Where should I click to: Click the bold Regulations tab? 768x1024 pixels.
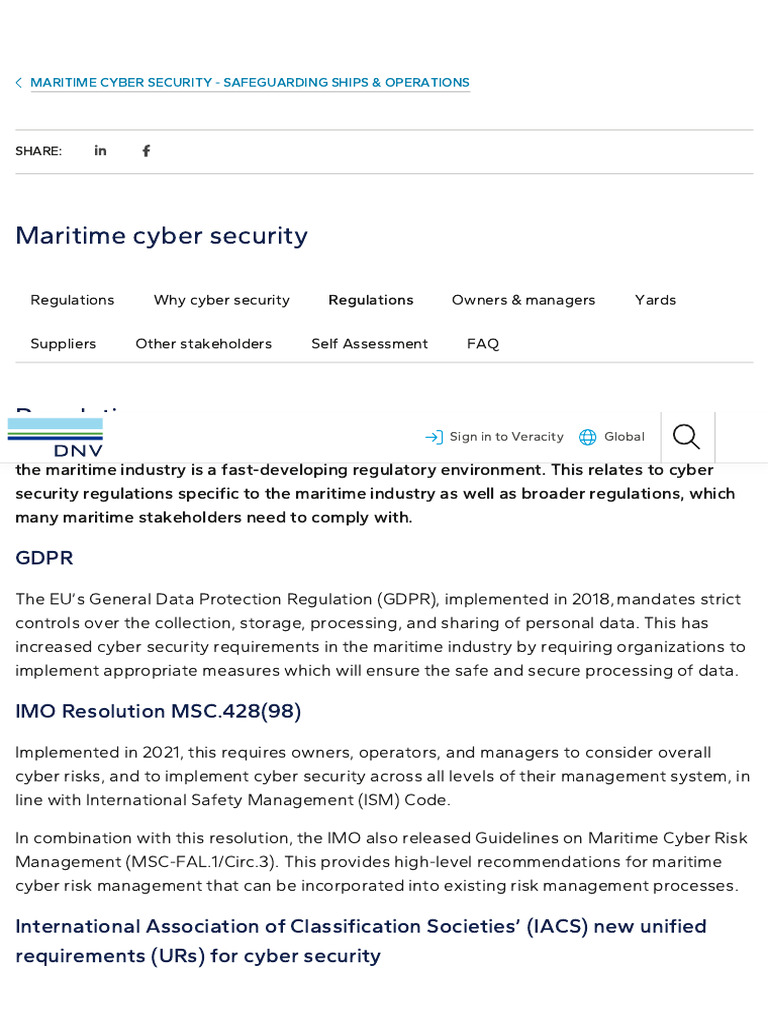tap(371, 300)
